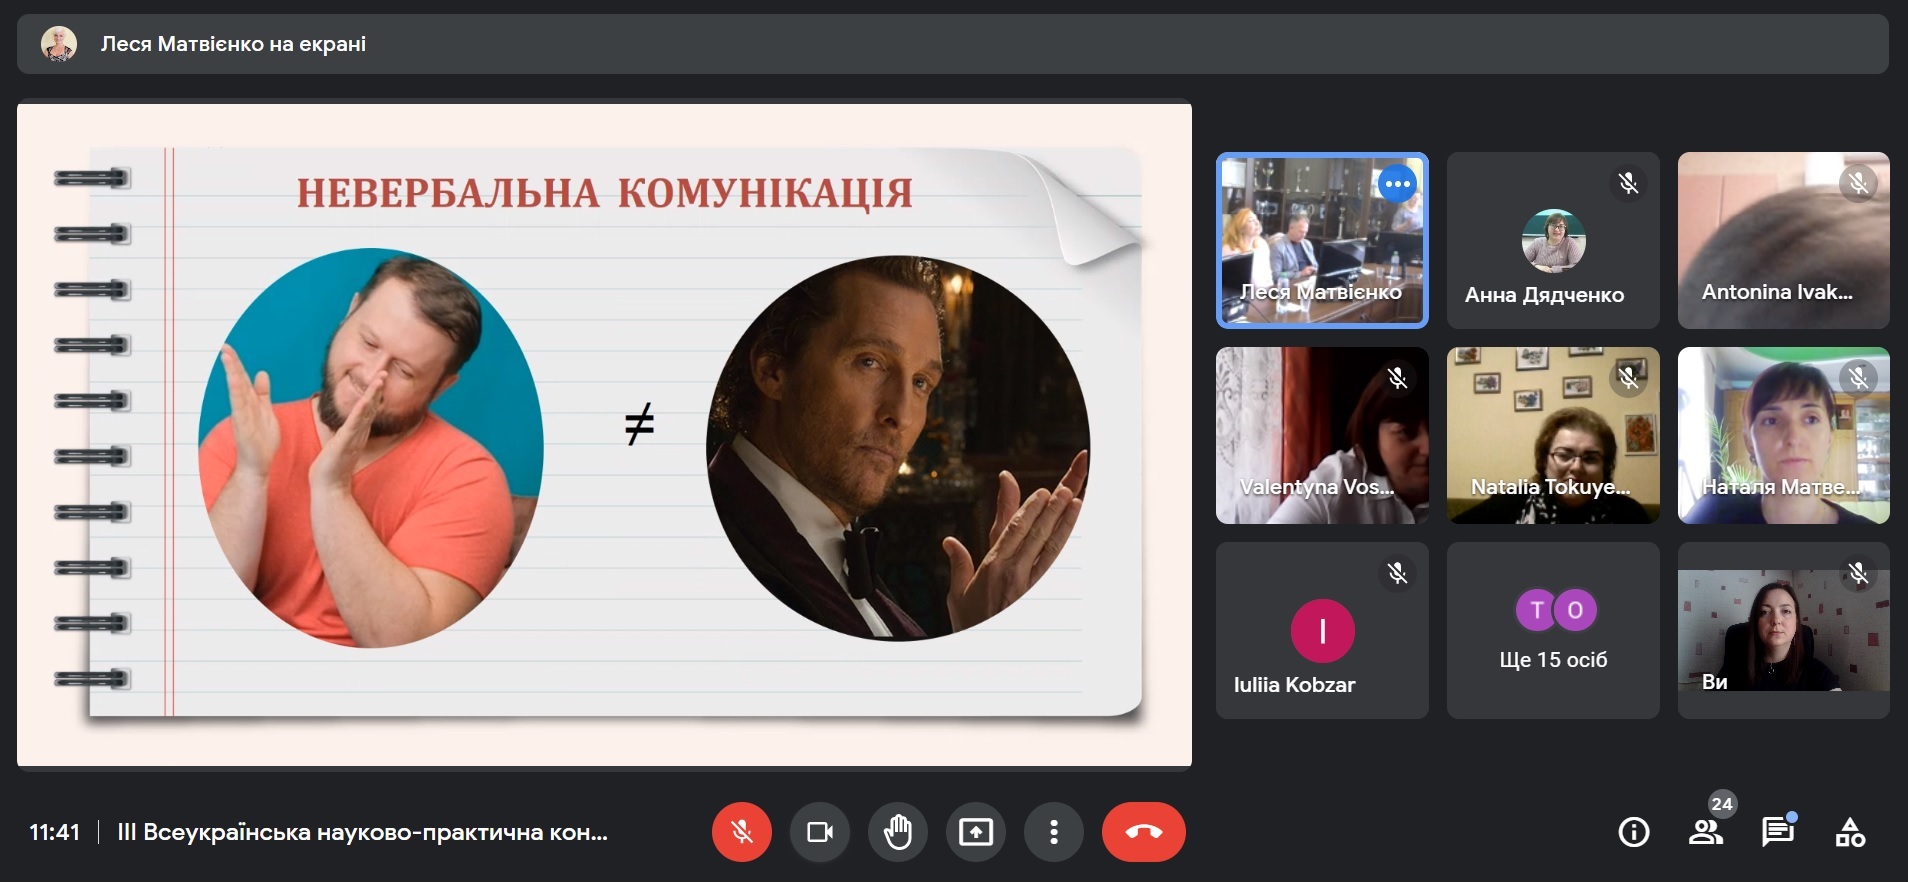This screenshot has width=1908, height=882.
Task: Click muted mic icon on Наталя Матве tile
Action: coord(1858,378)
